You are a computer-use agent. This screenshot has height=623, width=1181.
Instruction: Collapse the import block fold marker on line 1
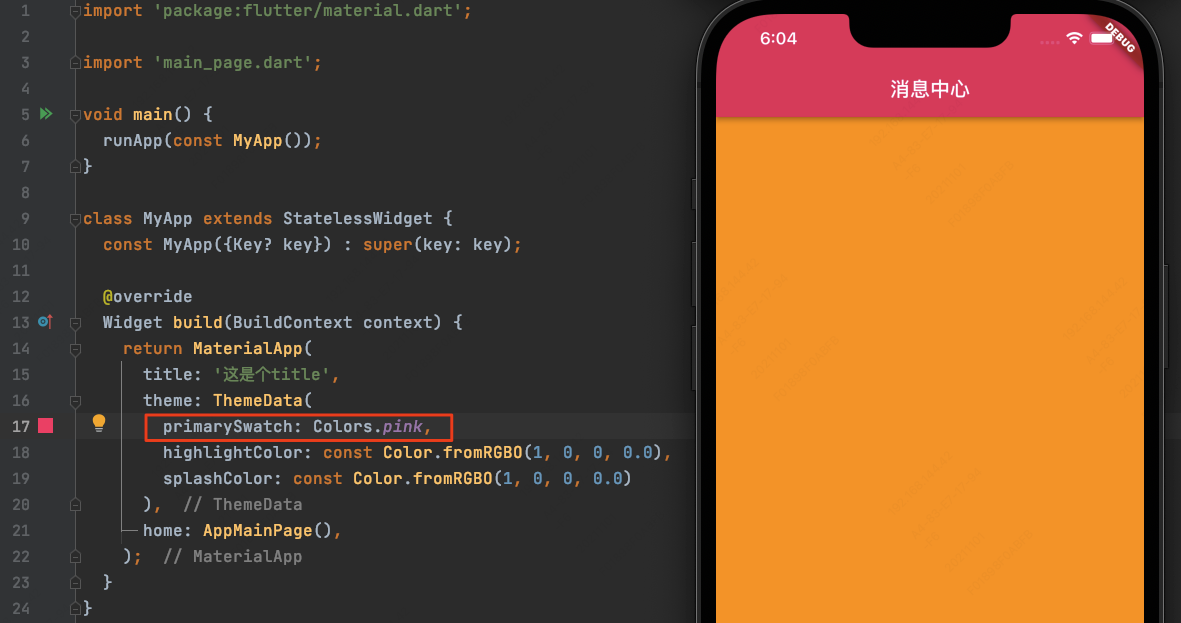pos(75,11)
